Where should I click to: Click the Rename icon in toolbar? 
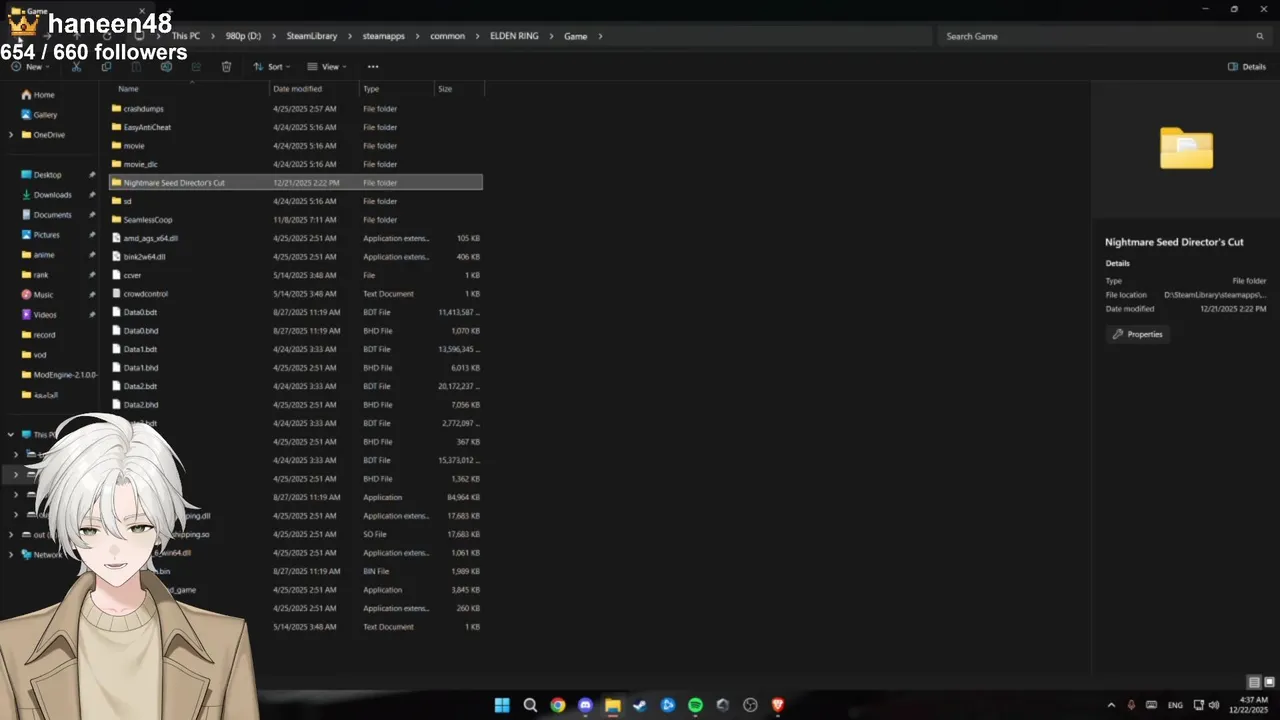pyautogui.click(x=166, y=67)
